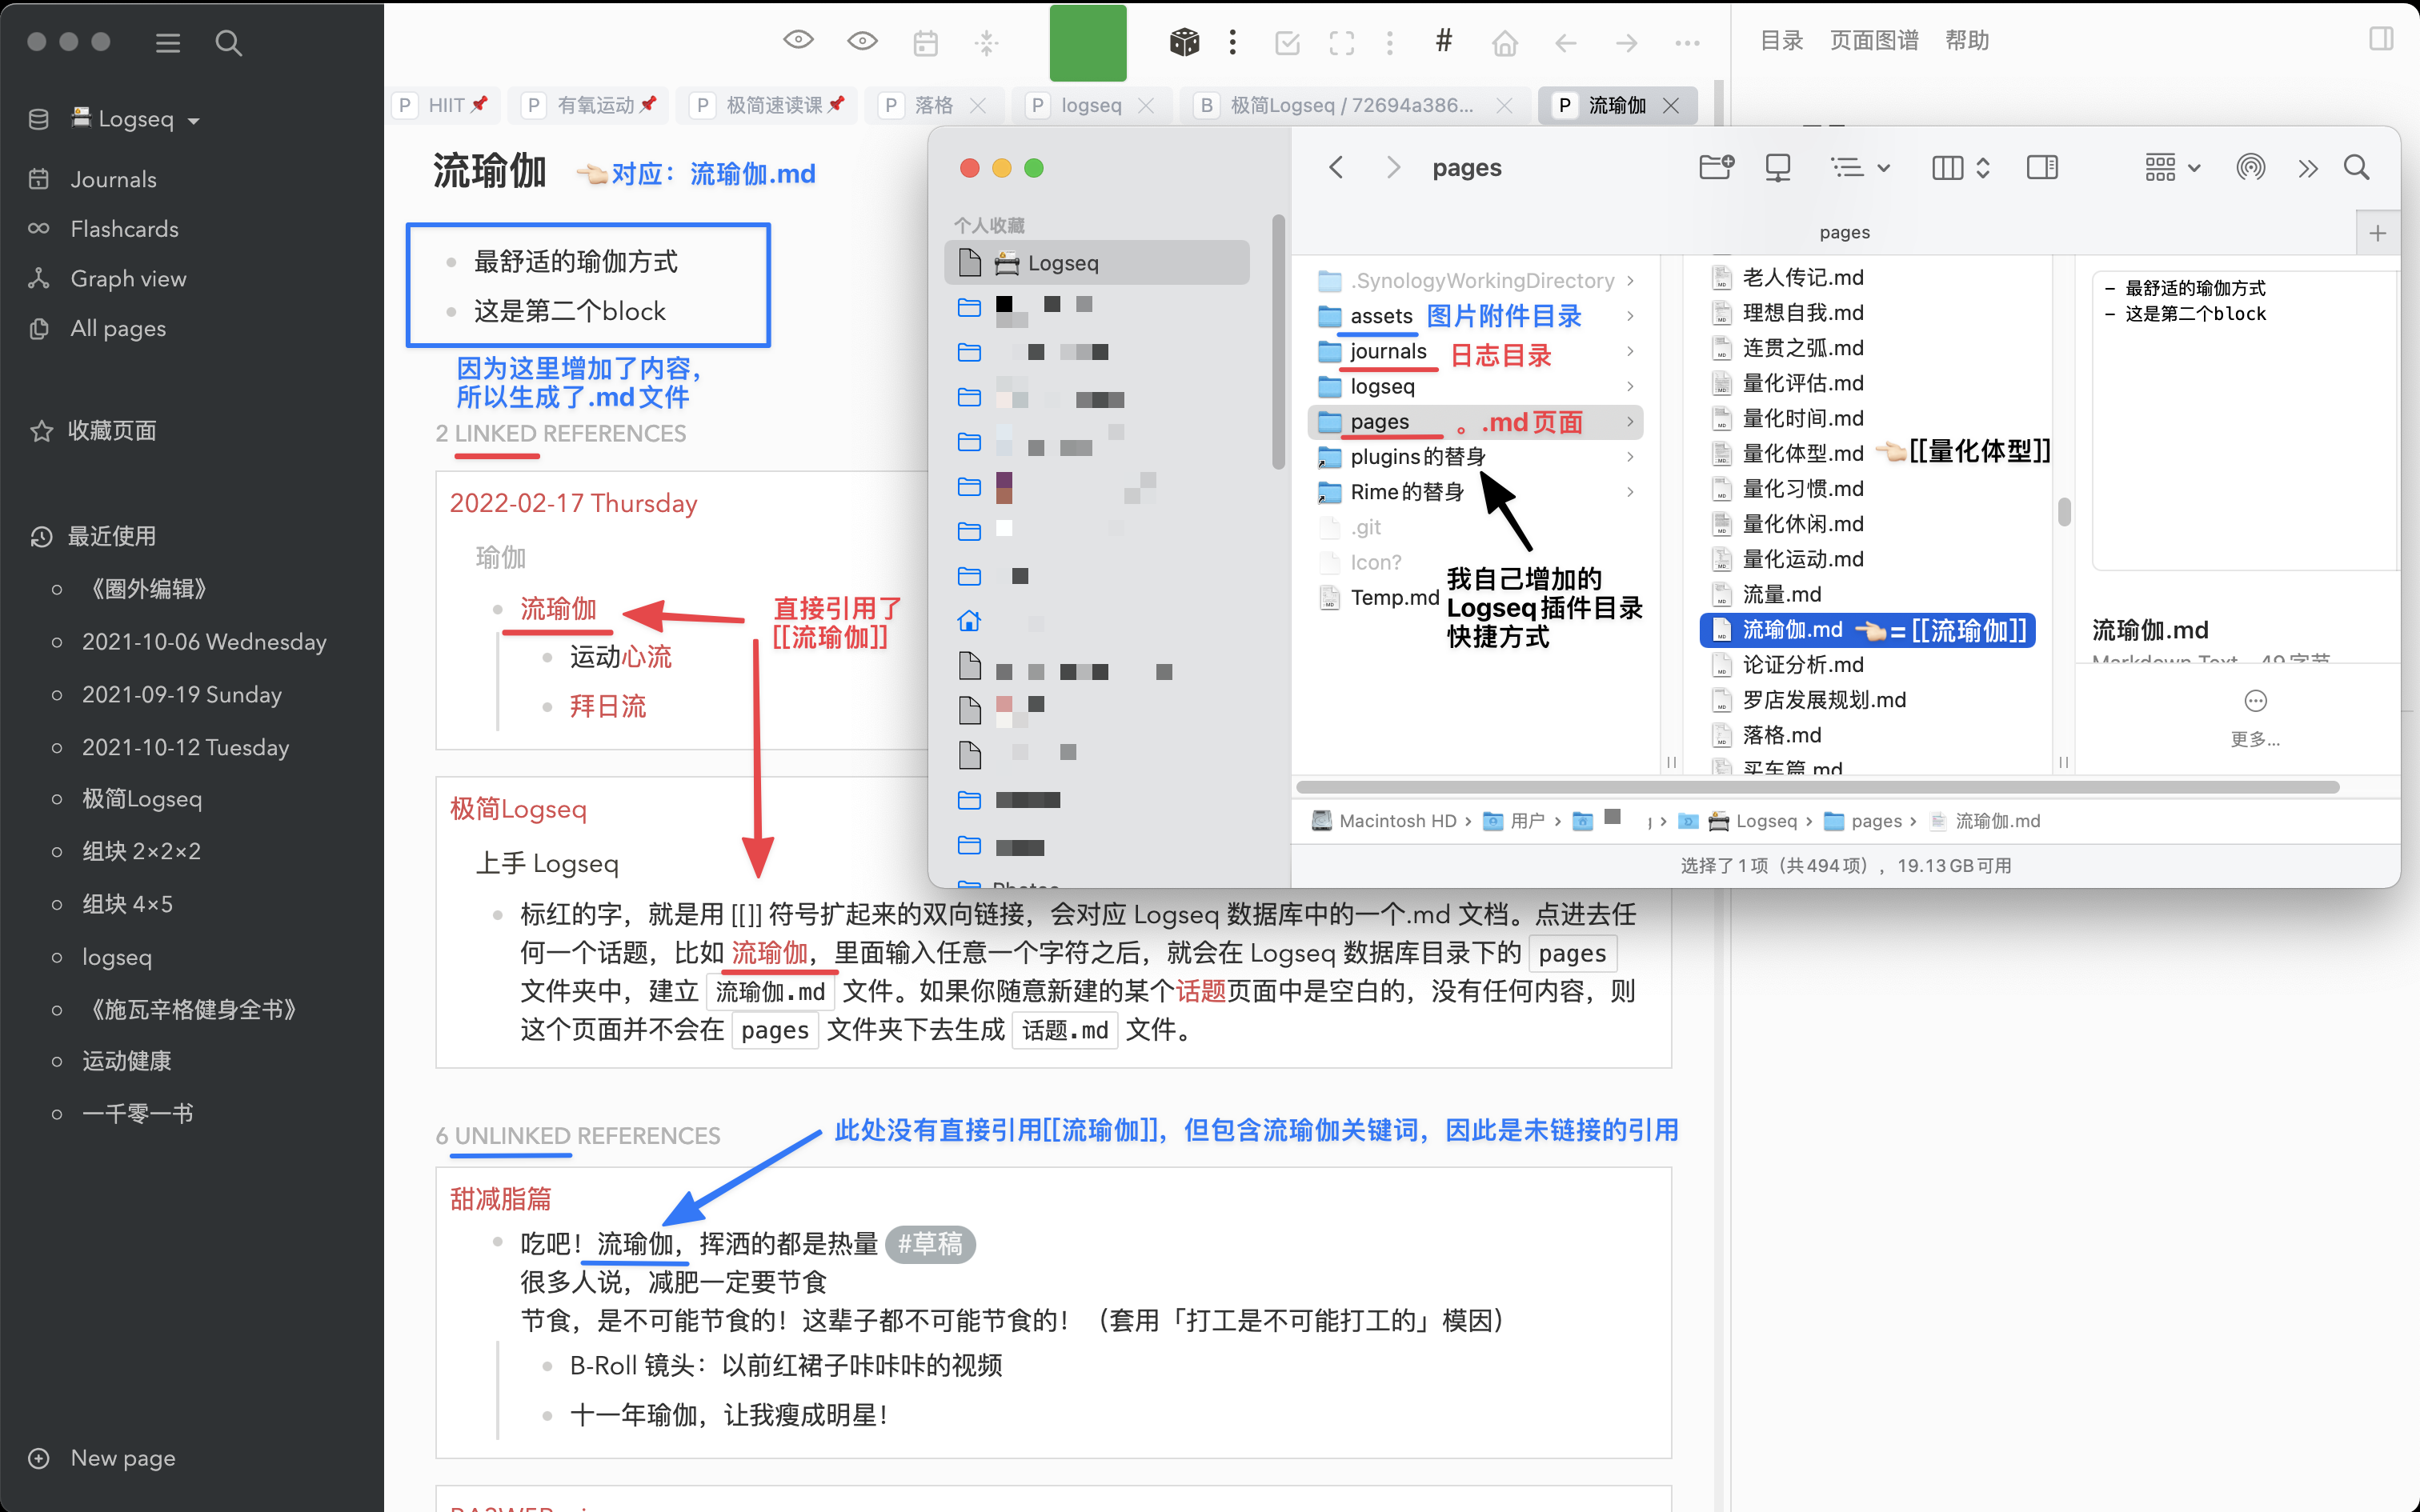Toggle the Logseq left sidebar menu icon
2420x1512 pixels.
168,43
